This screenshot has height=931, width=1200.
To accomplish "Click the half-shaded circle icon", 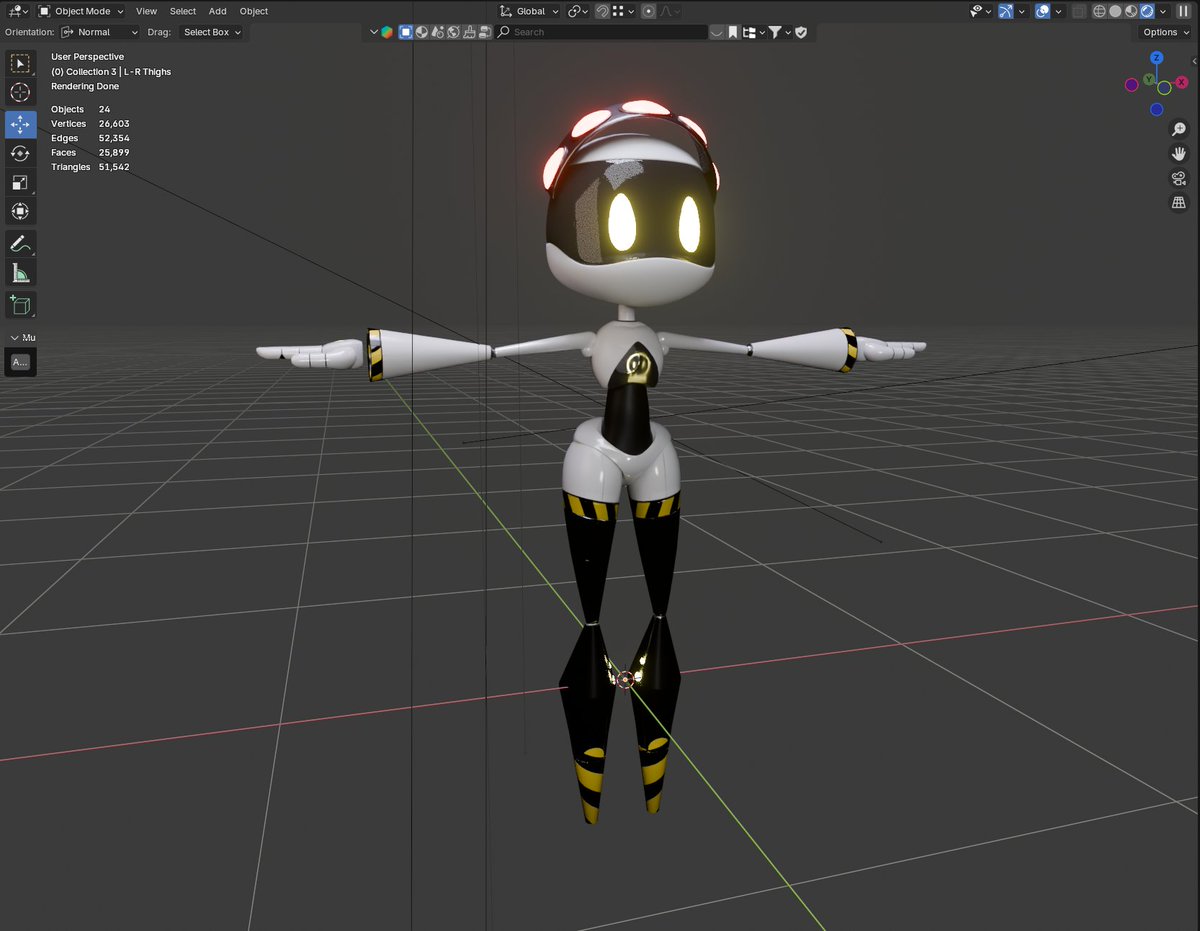I will click(421, 32).
